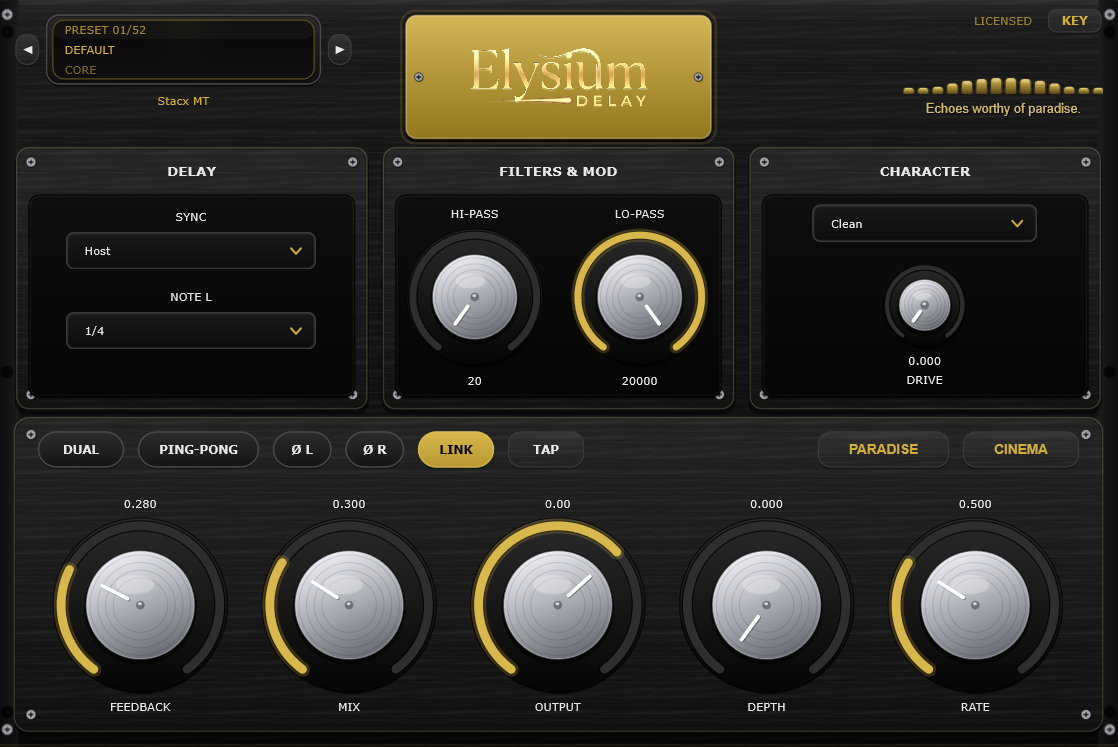Select the CINEMA button
The height and width of the screenshot is (747, 1118).
click(x=1020, y=450)
